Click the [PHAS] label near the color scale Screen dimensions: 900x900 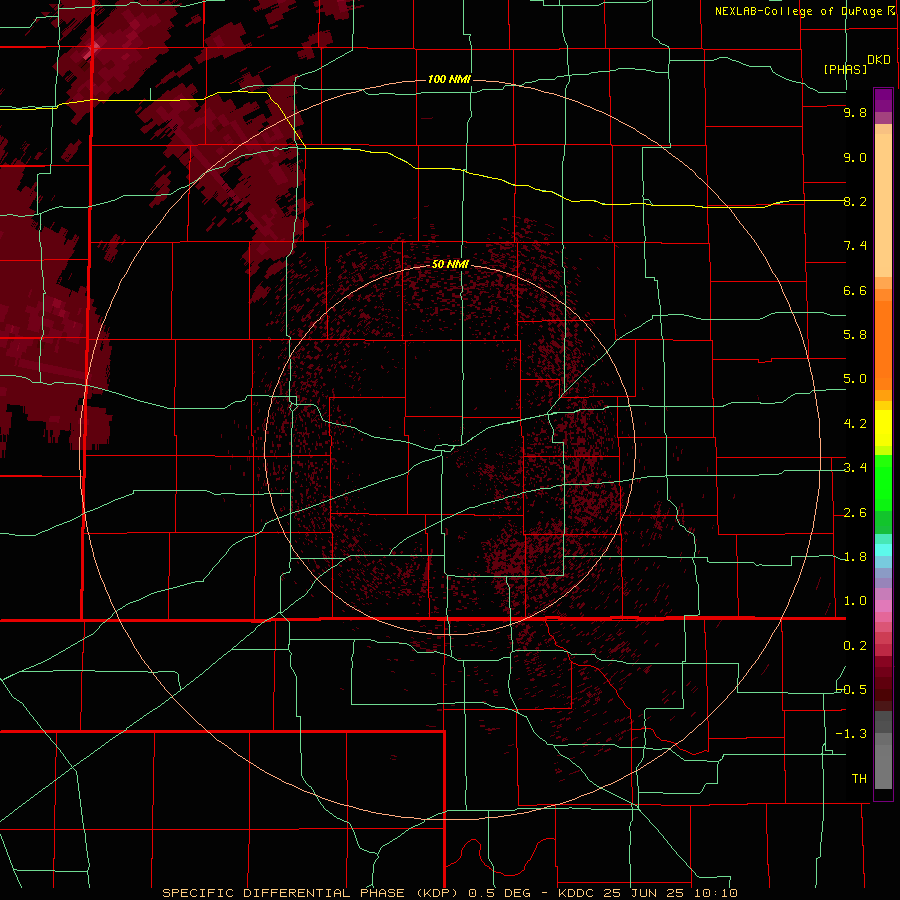[x=845, y=69]
